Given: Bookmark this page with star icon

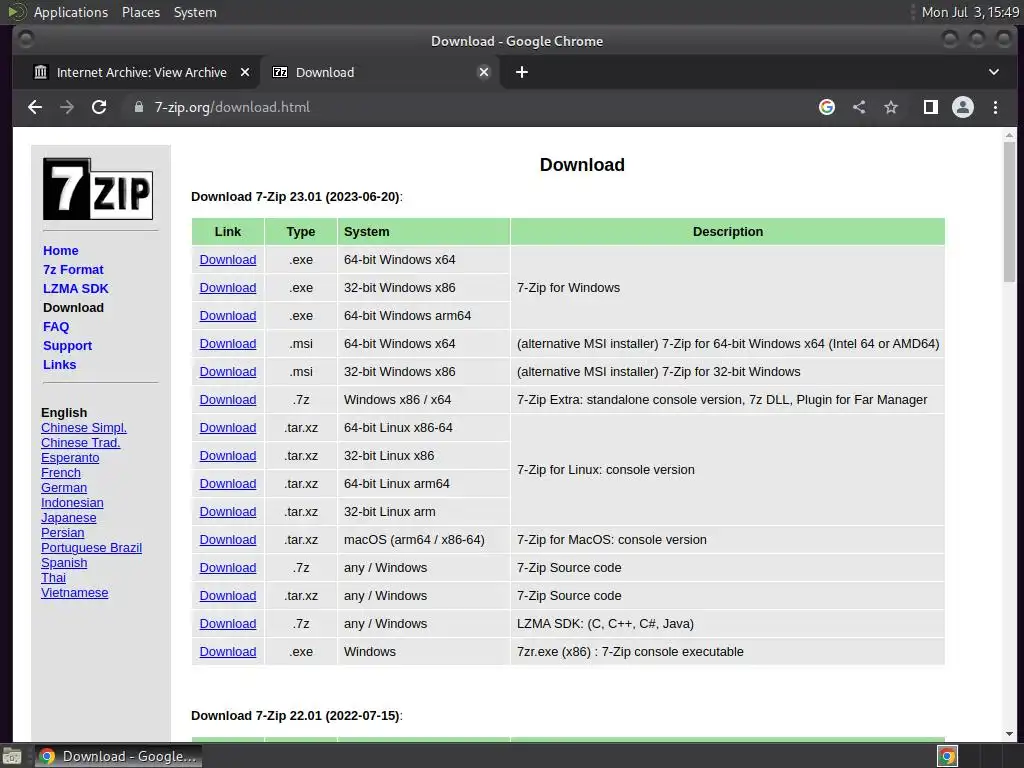Looking at the screenshot, I should (x=891, y=107).
